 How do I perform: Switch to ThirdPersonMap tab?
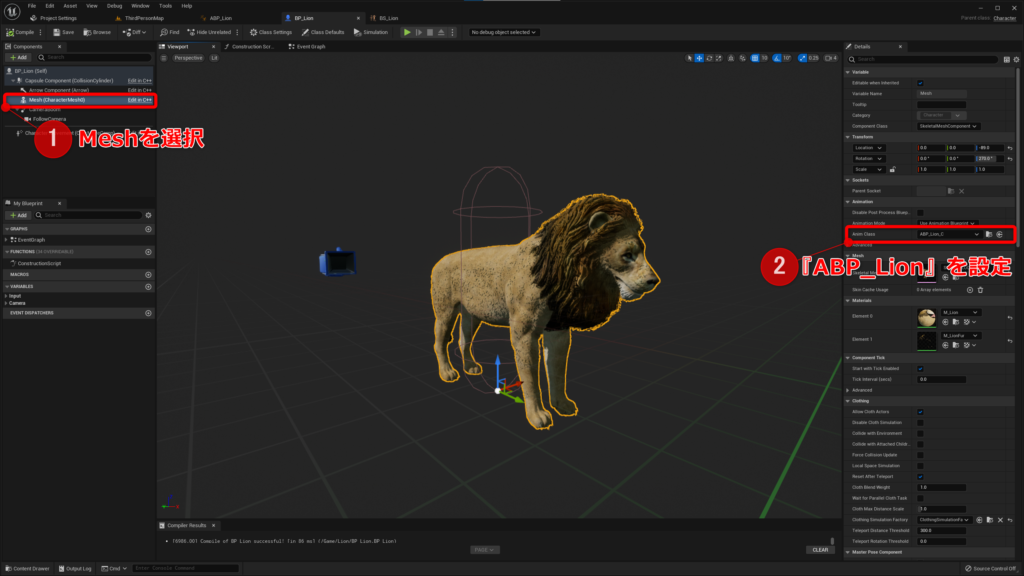(x=144, y=18)
